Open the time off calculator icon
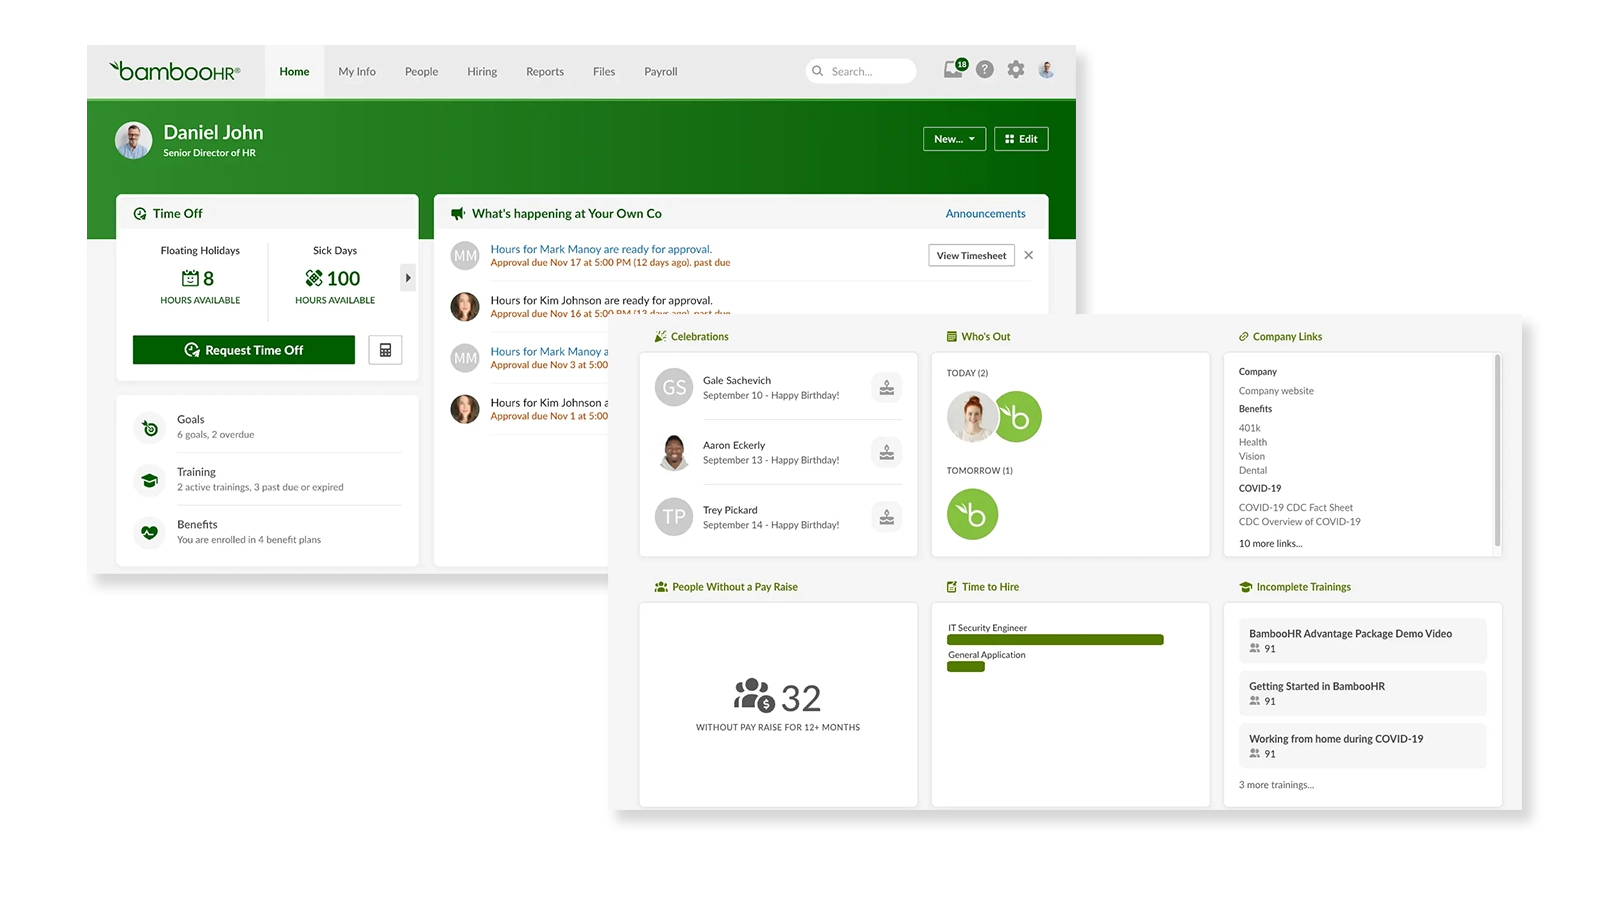Image resolution: width=1600 pixels, height=900 pixels. 385,349
